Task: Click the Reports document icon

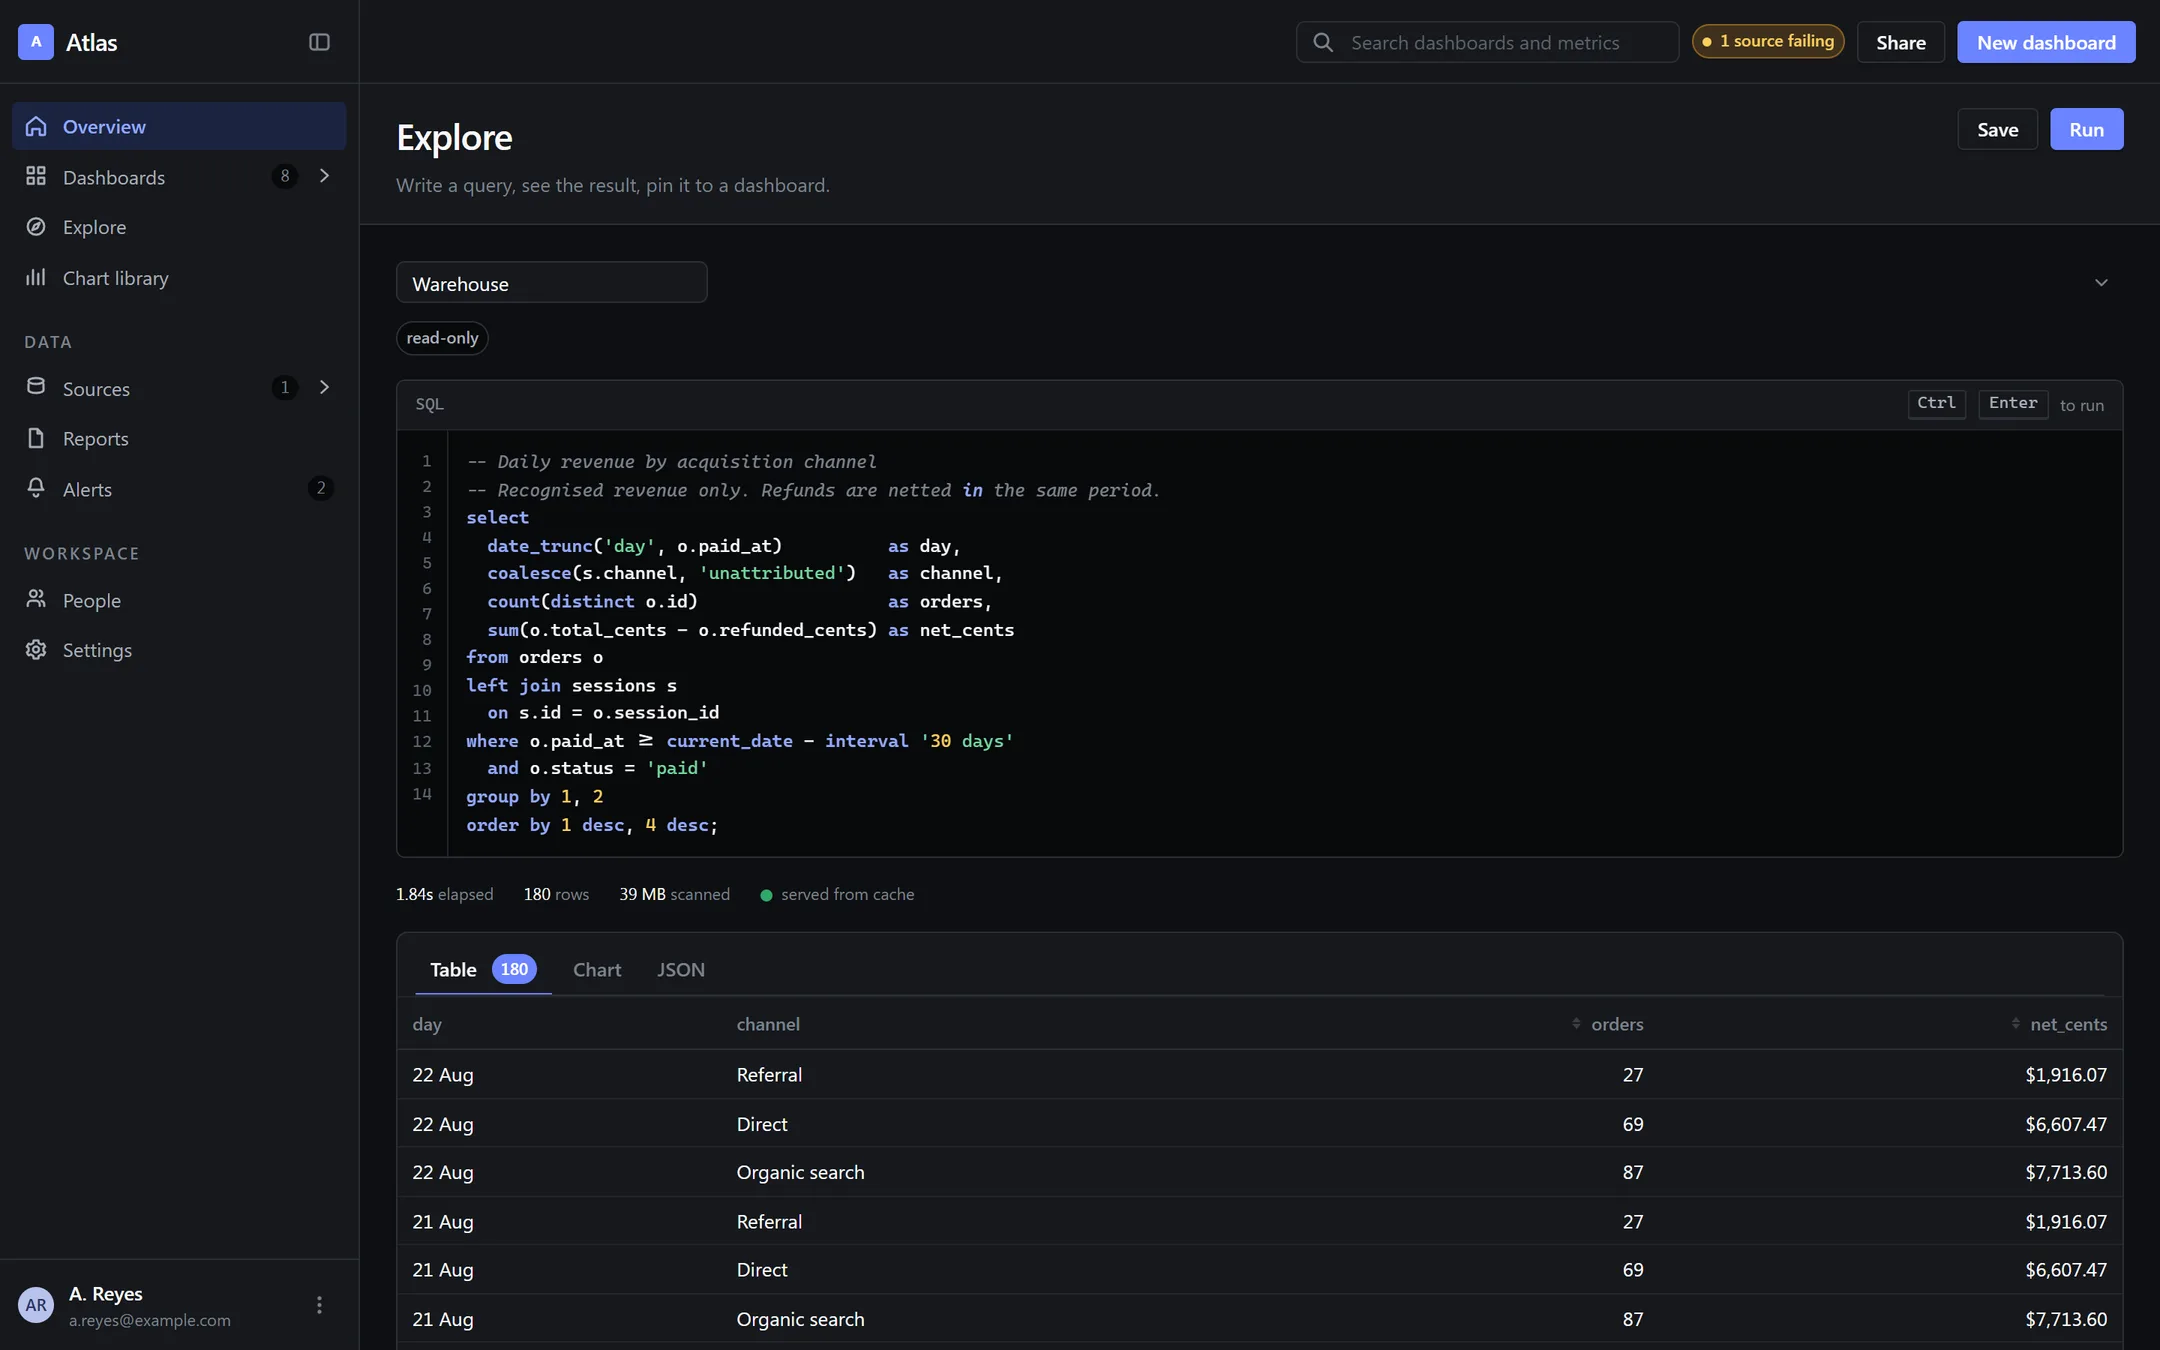Action: point(36,438)
